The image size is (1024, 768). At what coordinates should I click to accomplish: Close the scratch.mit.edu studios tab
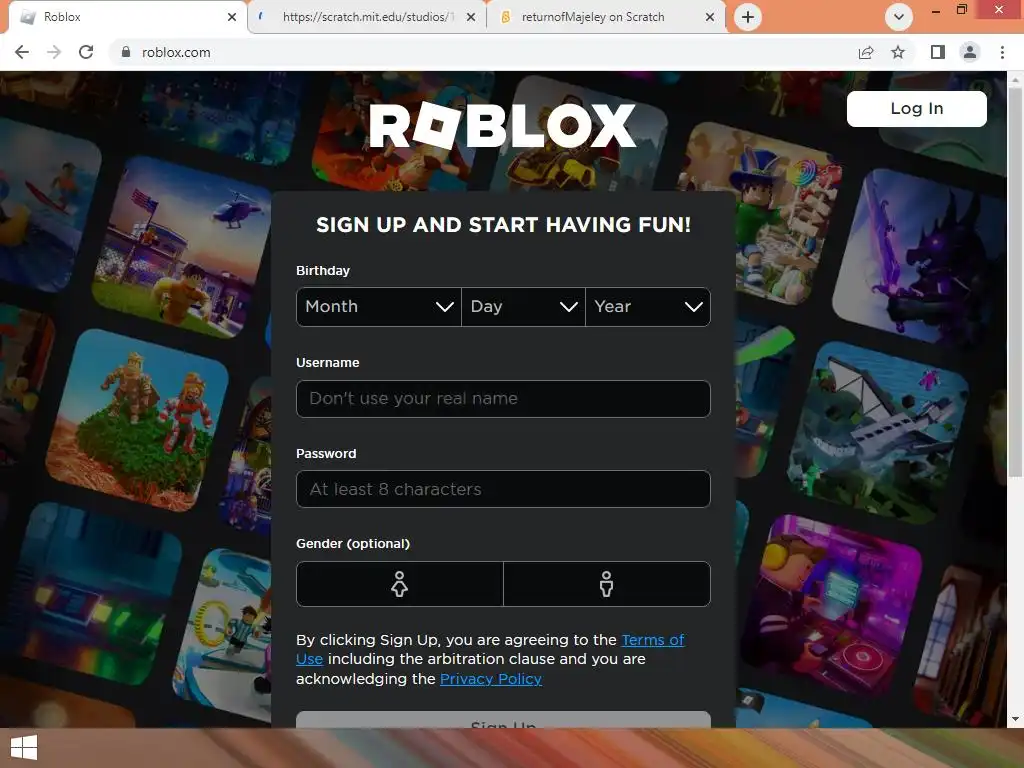471,17
